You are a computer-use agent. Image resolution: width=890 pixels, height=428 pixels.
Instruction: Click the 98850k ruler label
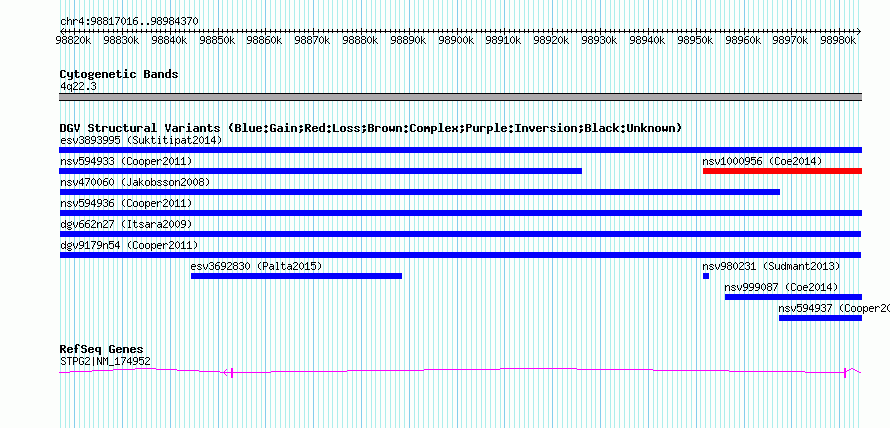(216, 41)
